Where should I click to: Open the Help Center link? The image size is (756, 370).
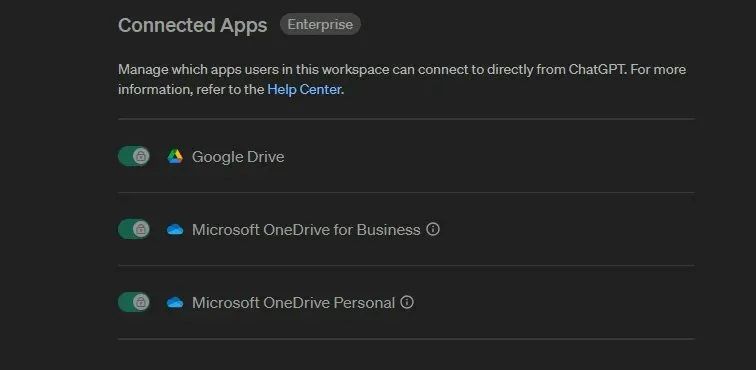(x=304, y=90)
